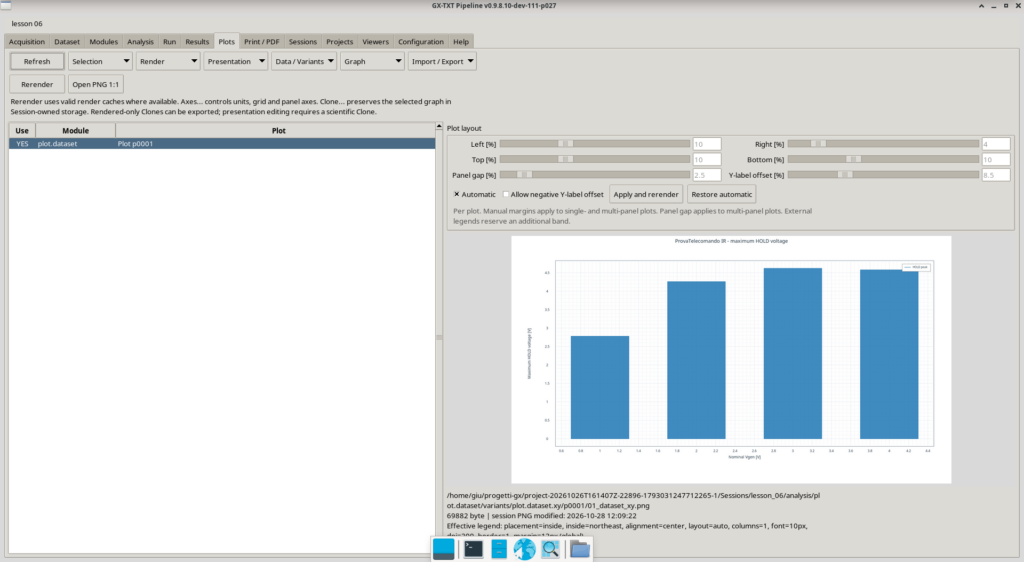Open the Projects tab
Image resolution: width=1024 pixels, height=562 pixels.
tap(339, 42)
